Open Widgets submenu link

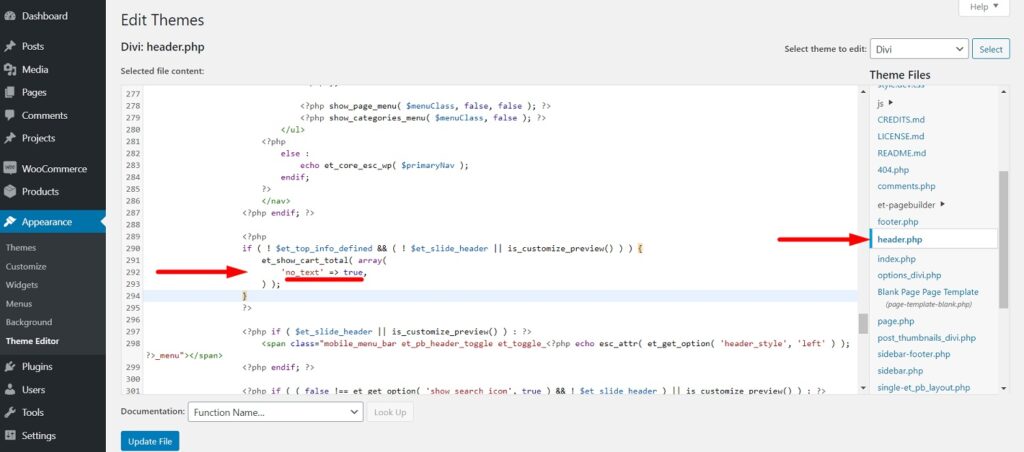click(22, 285)
